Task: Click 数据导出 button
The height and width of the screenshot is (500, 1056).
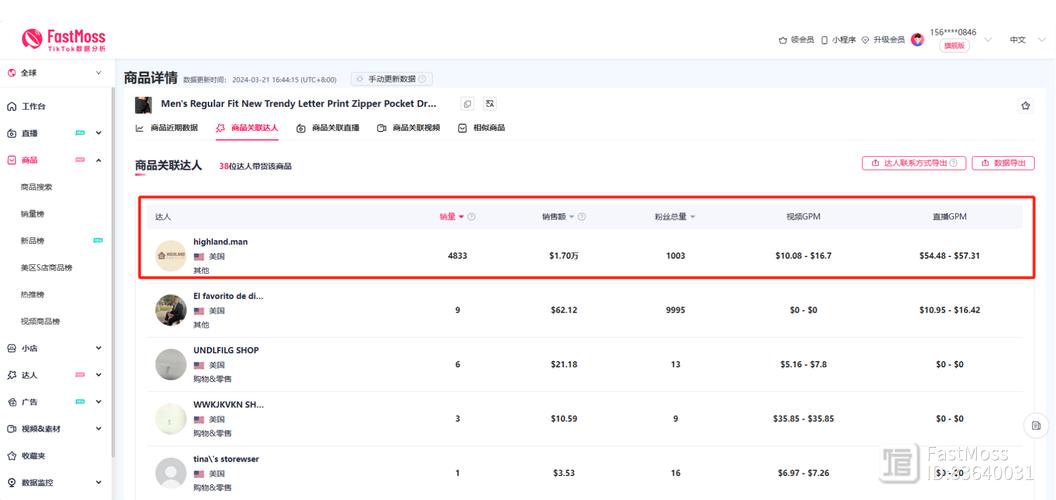Action: tap(1003, 163)
